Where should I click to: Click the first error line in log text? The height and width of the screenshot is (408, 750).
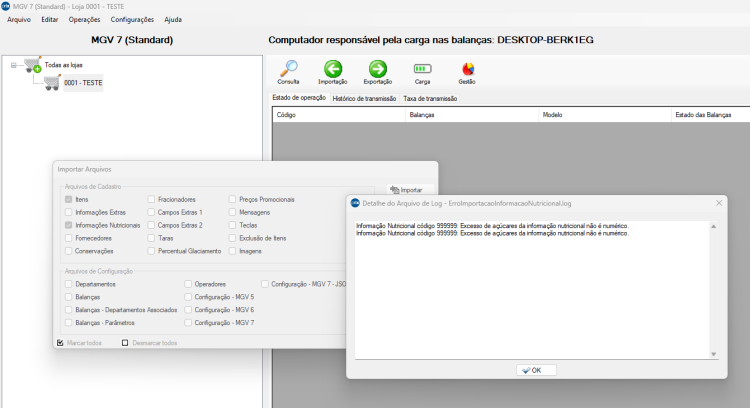click(x=493, y=226)
